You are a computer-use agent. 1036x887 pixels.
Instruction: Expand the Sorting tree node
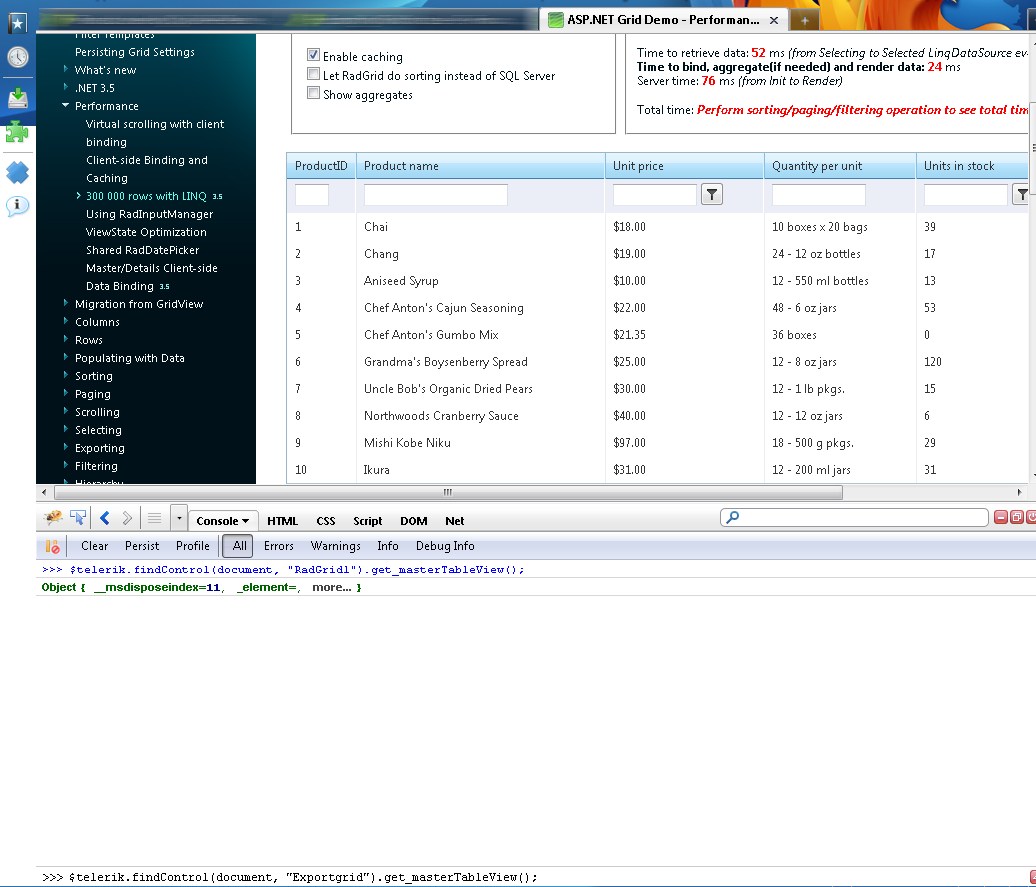[x=65, y=375]
